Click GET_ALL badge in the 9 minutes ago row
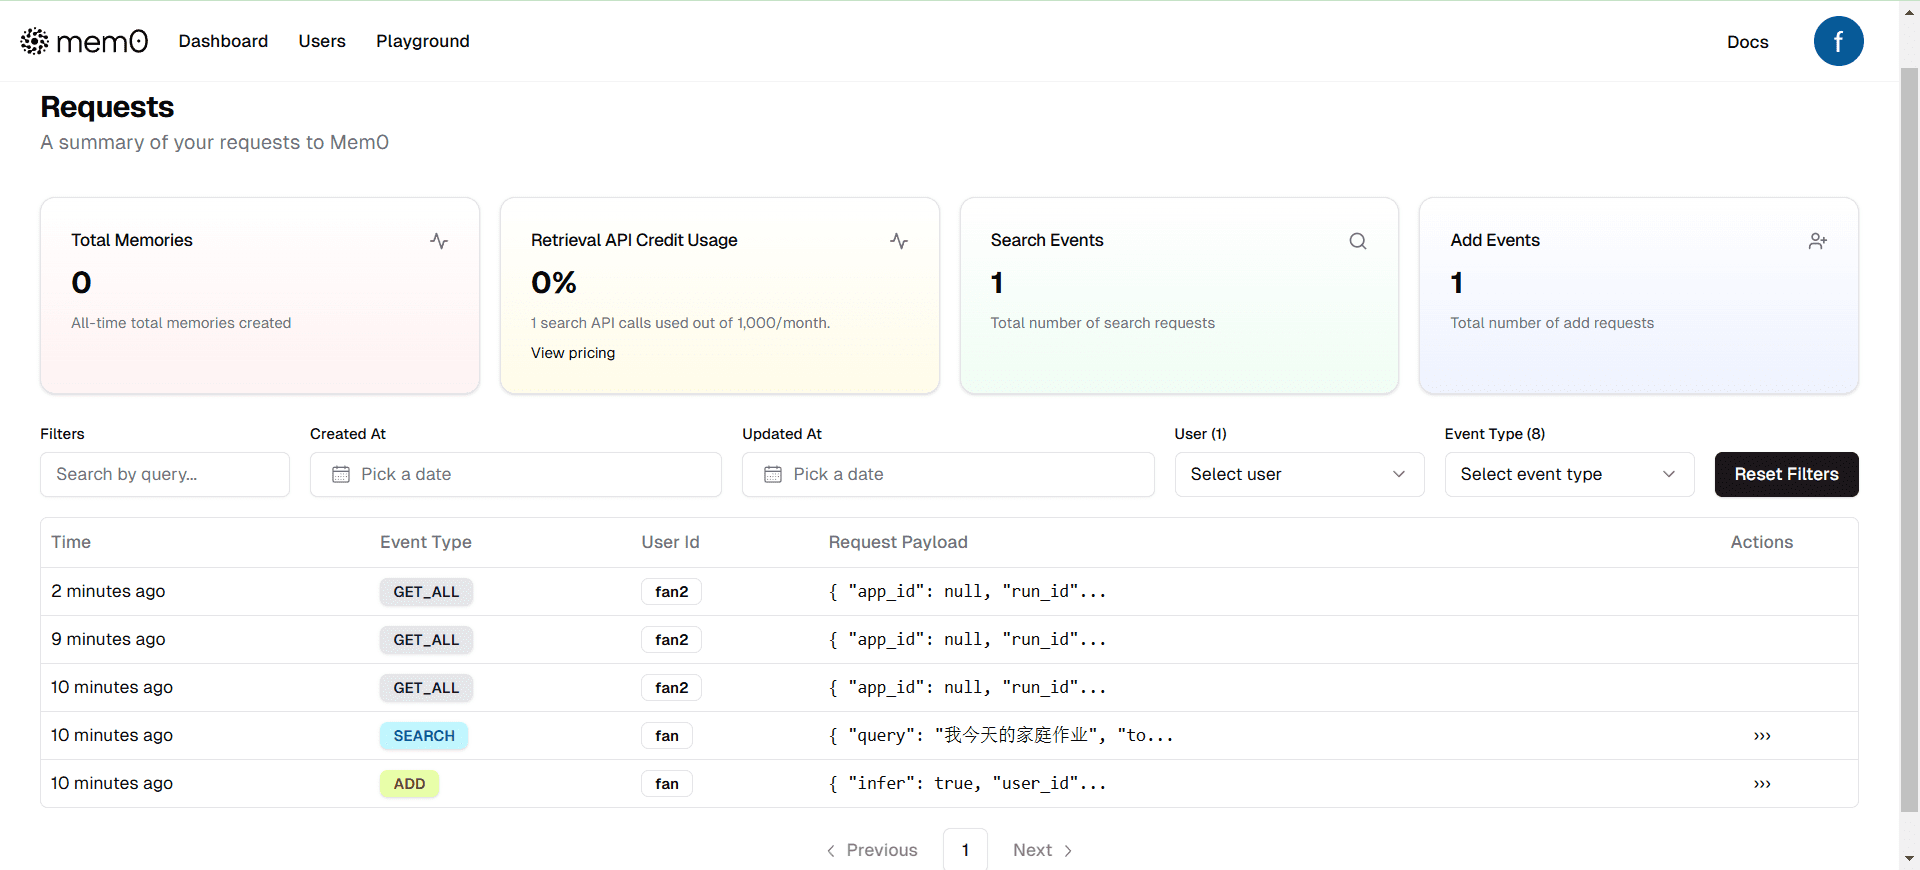This screenshot has height=870, width=1920. 426,640
